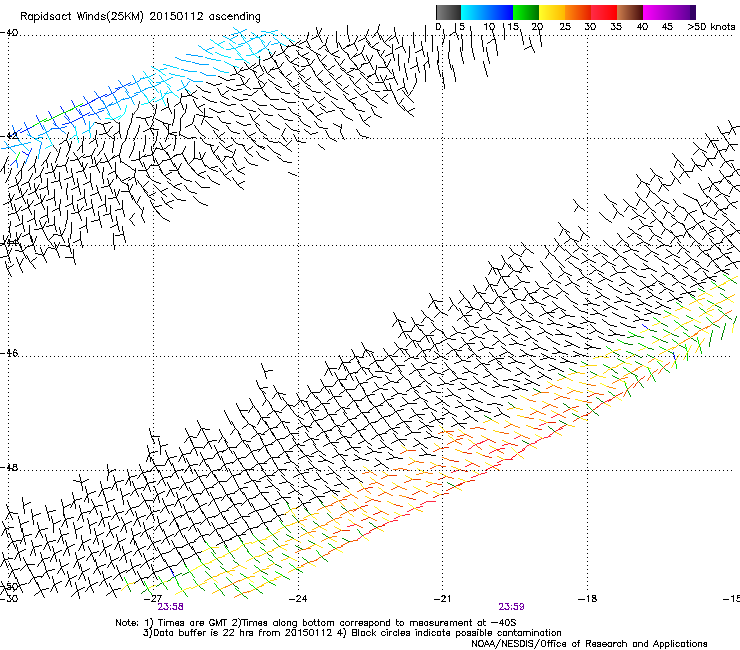Click the purple '23:58' time label
The width and height of the screenshot is (740, 650).
click(x=170, y=607)
